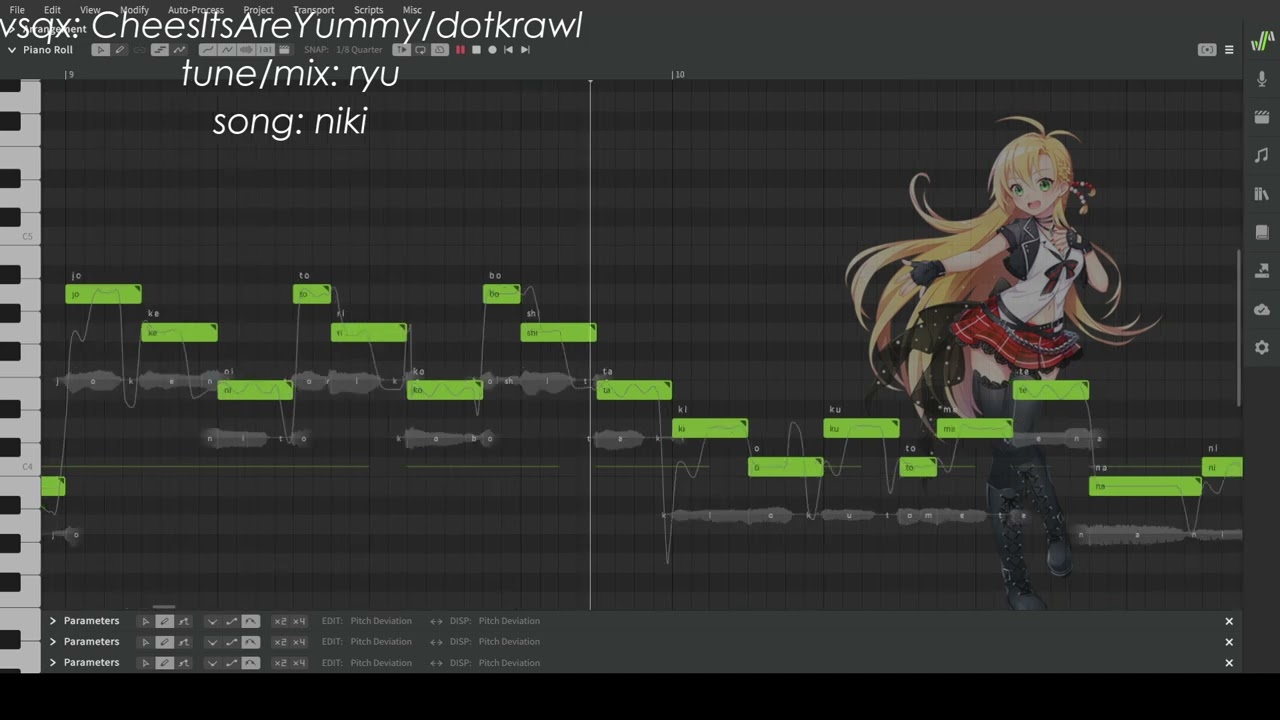This screenshot has width=1280, height=720.
Task: Toggle pencil tool in third Parameters row
Action: (165, 663)
